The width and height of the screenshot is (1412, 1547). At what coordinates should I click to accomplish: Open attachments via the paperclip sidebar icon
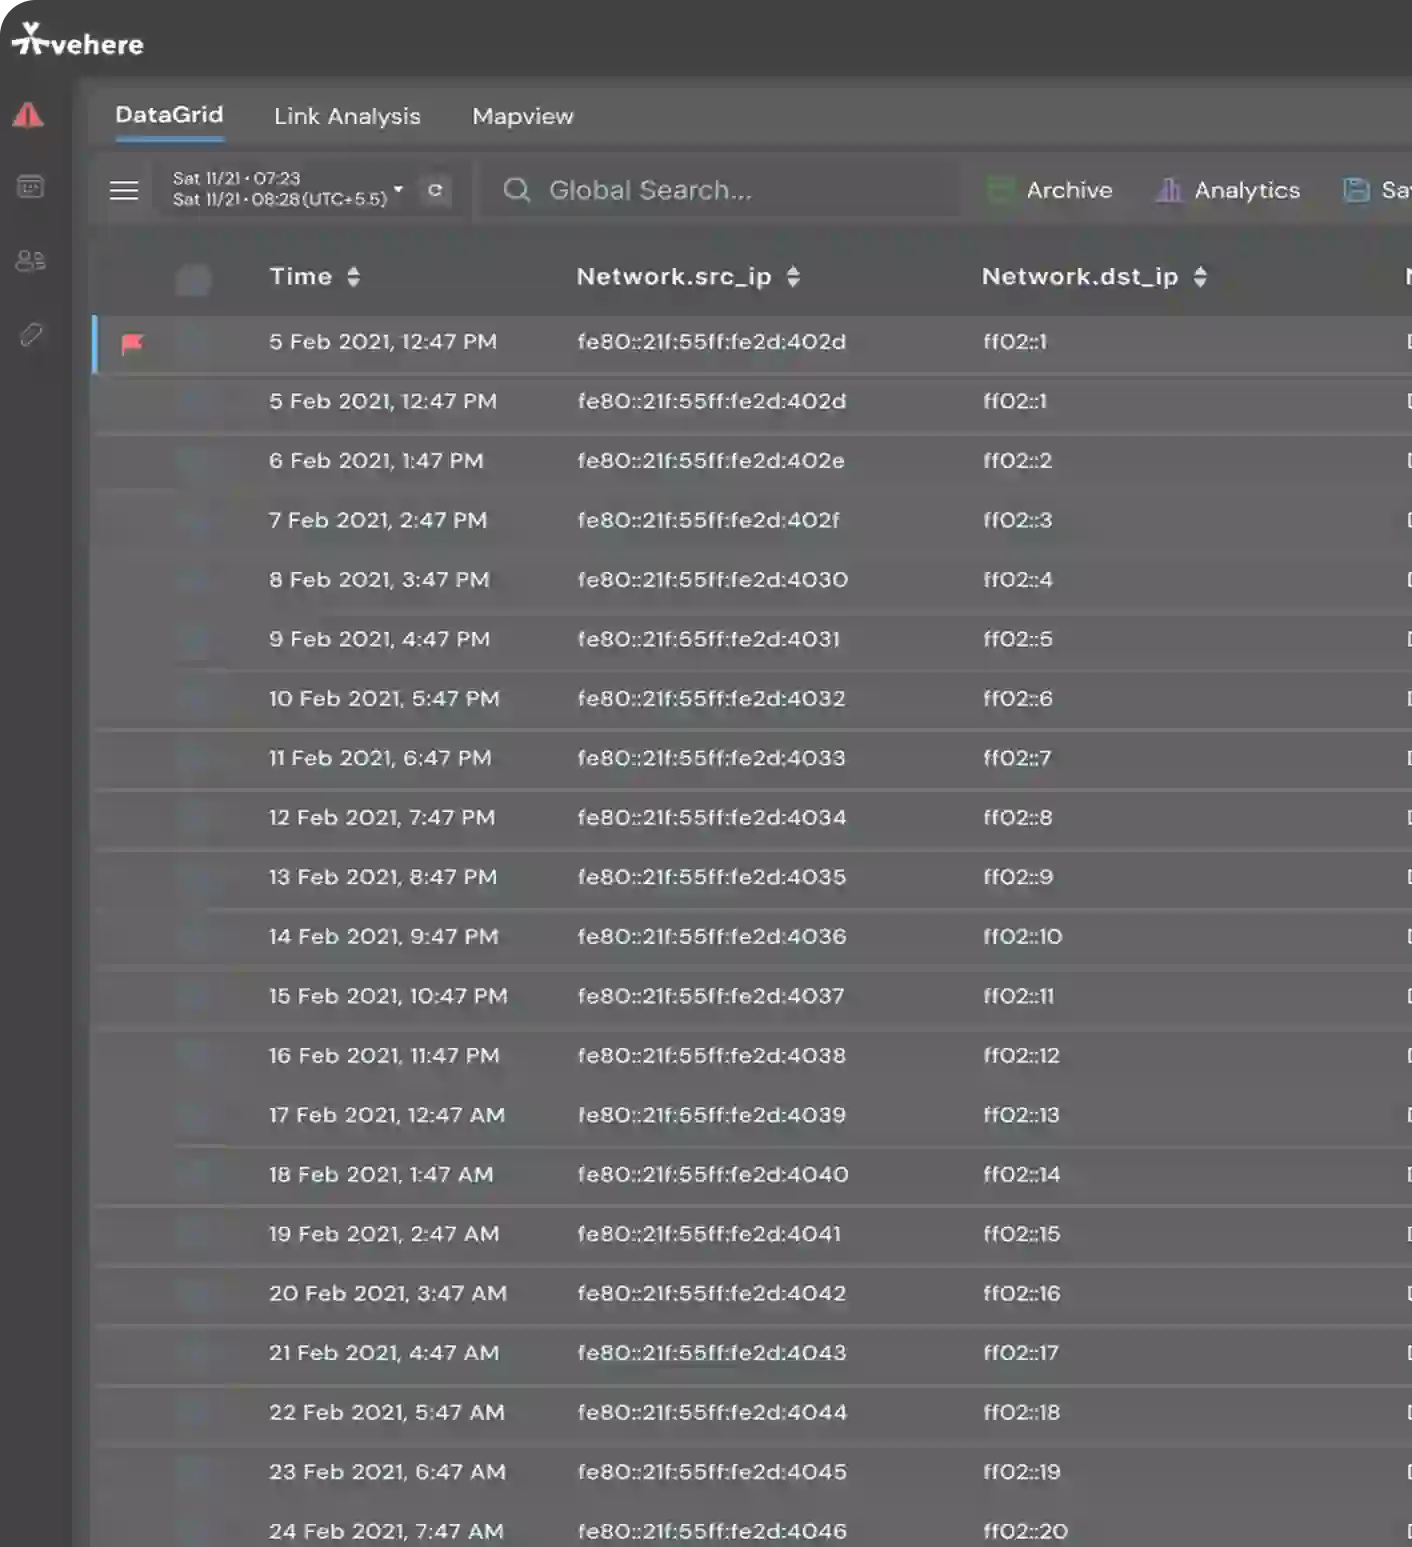pos(31,334)
